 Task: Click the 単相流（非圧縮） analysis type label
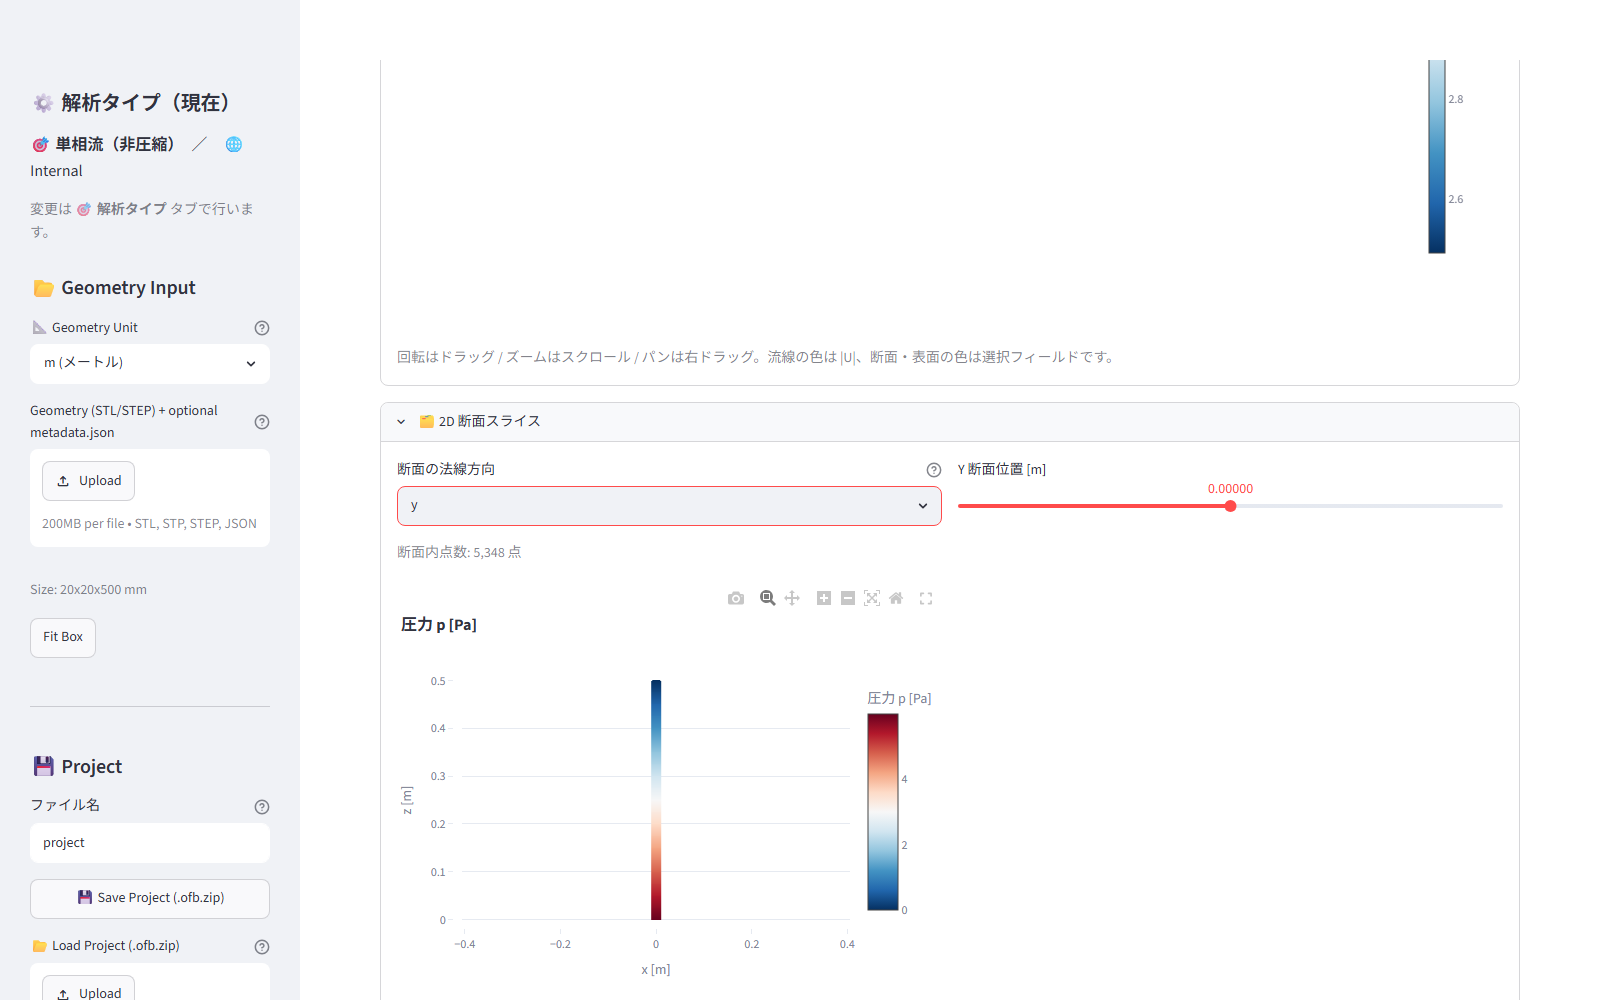click(x=116, y=145)
